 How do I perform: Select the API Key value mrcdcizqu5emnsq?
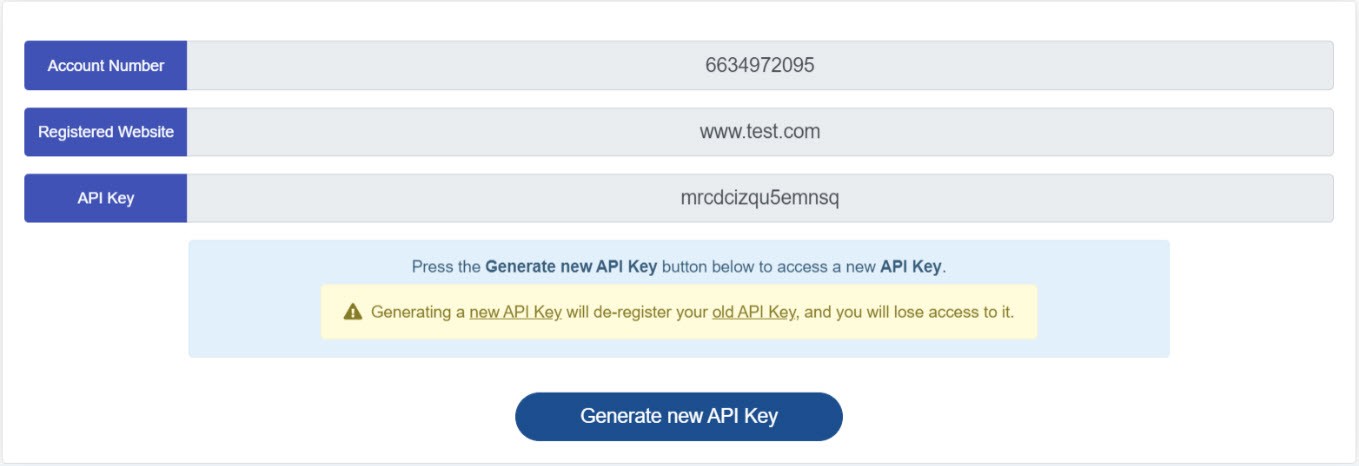(x=760, y=198)
